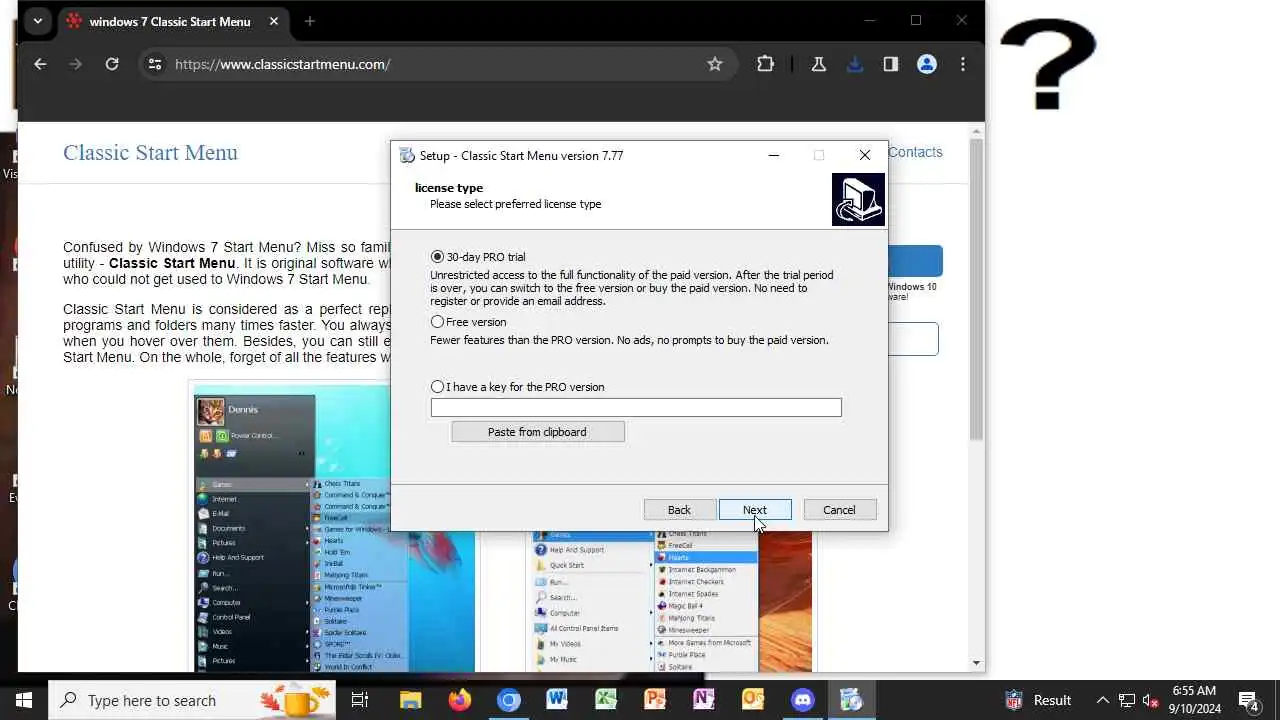Screen dimensions: 1280x720
Task: Open the notification center icon
Action: (x=1248, y=700)
